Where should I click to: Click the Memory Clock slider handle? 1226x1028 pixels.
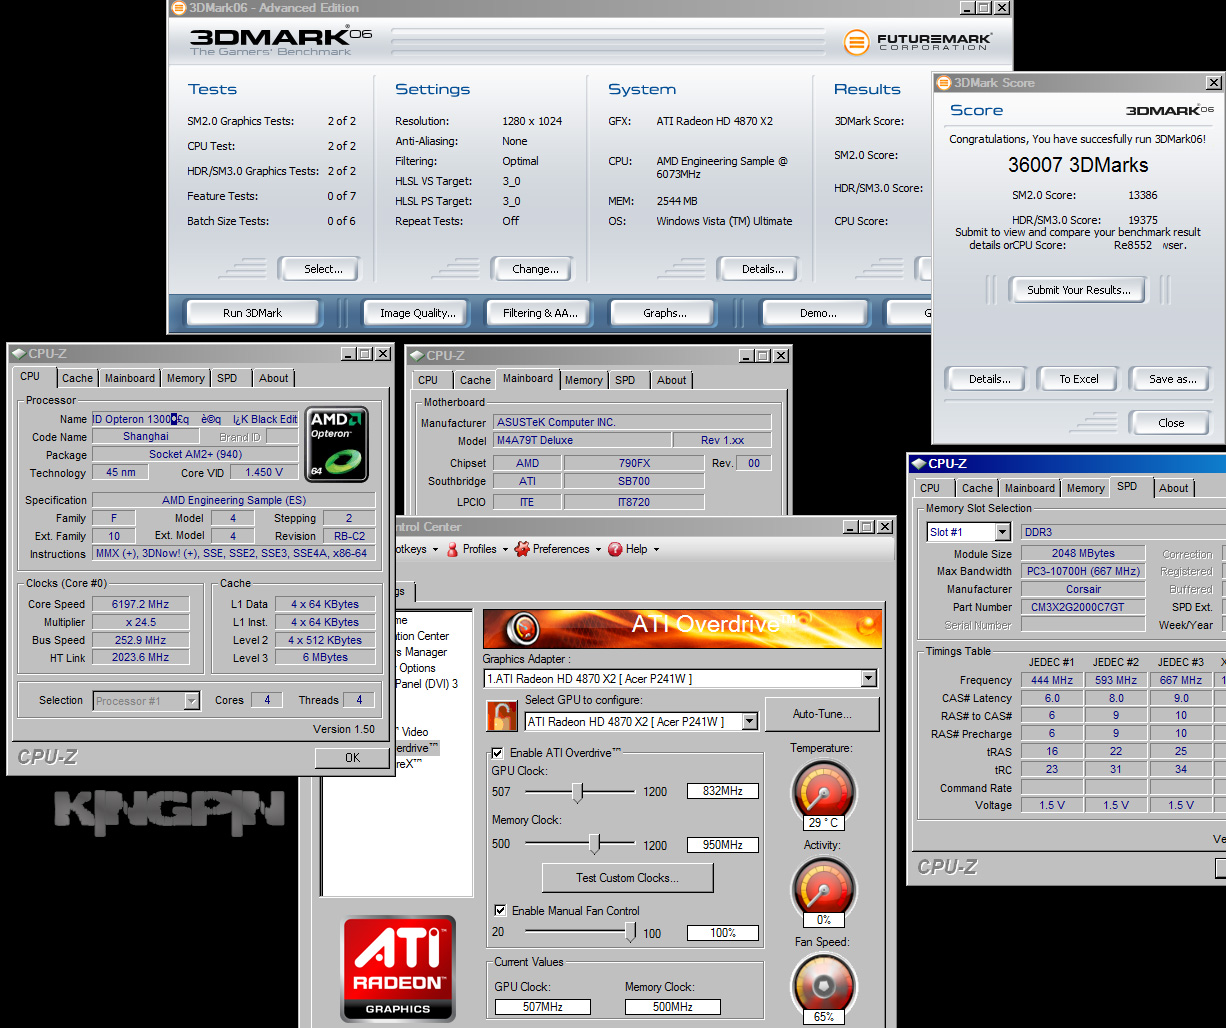coord(594,844)
